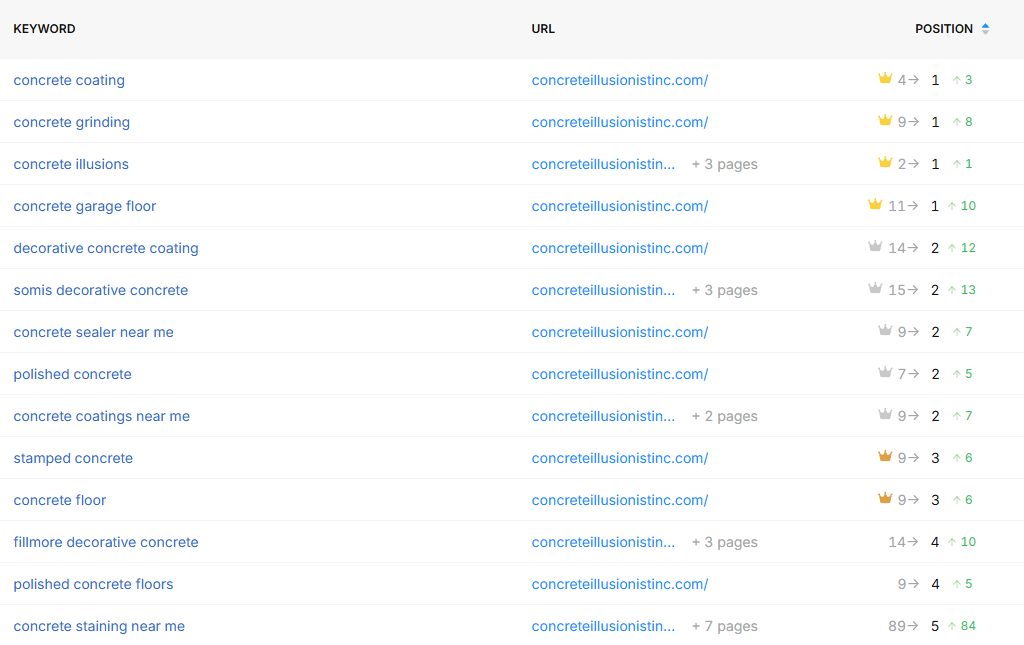Sort by the POSITION column arrow icon
The width and height of the screenshot is (1024, 645).
point(985,29)
